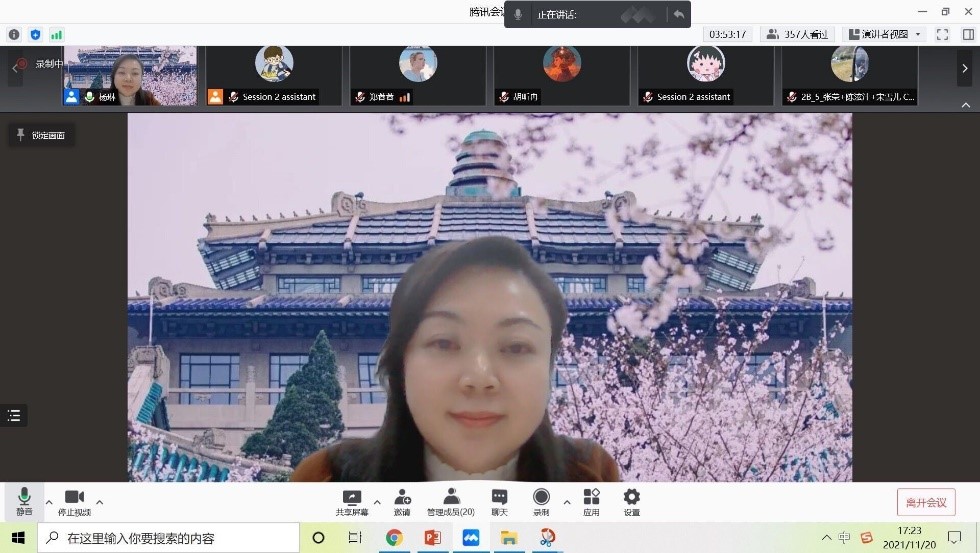Expand the share screen options arrow
The height and width of the screenshot is (553, 980).
(x=377, y=502)
